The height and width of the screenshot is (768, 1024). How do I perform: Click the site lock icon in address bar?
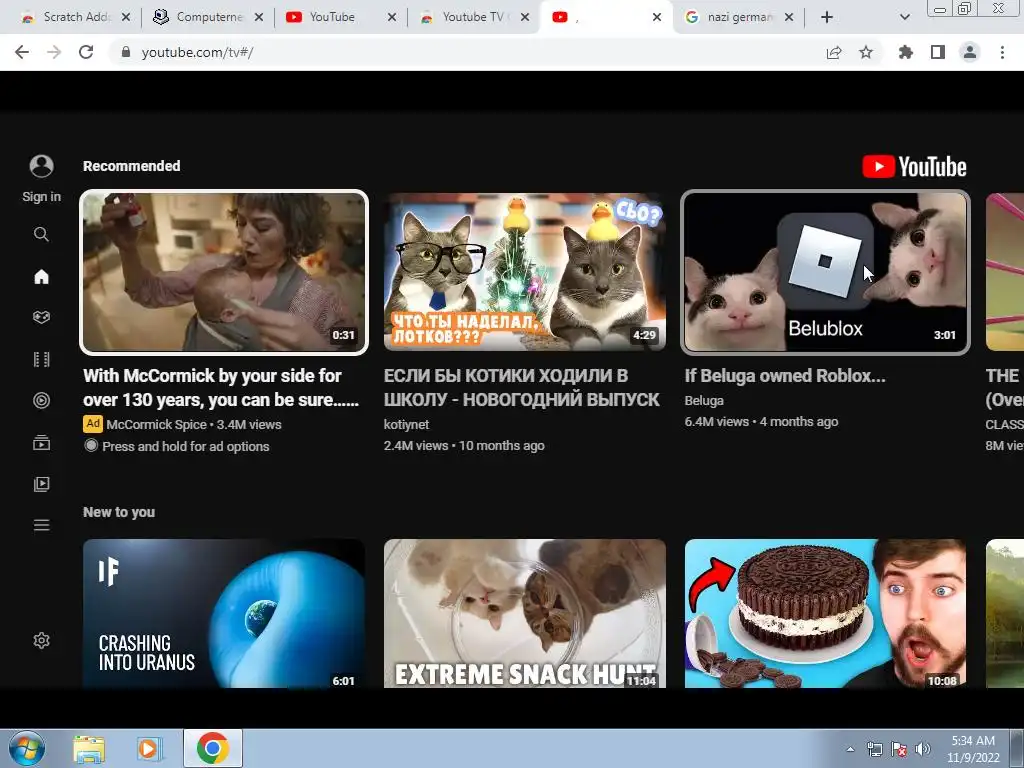(125, 52)
